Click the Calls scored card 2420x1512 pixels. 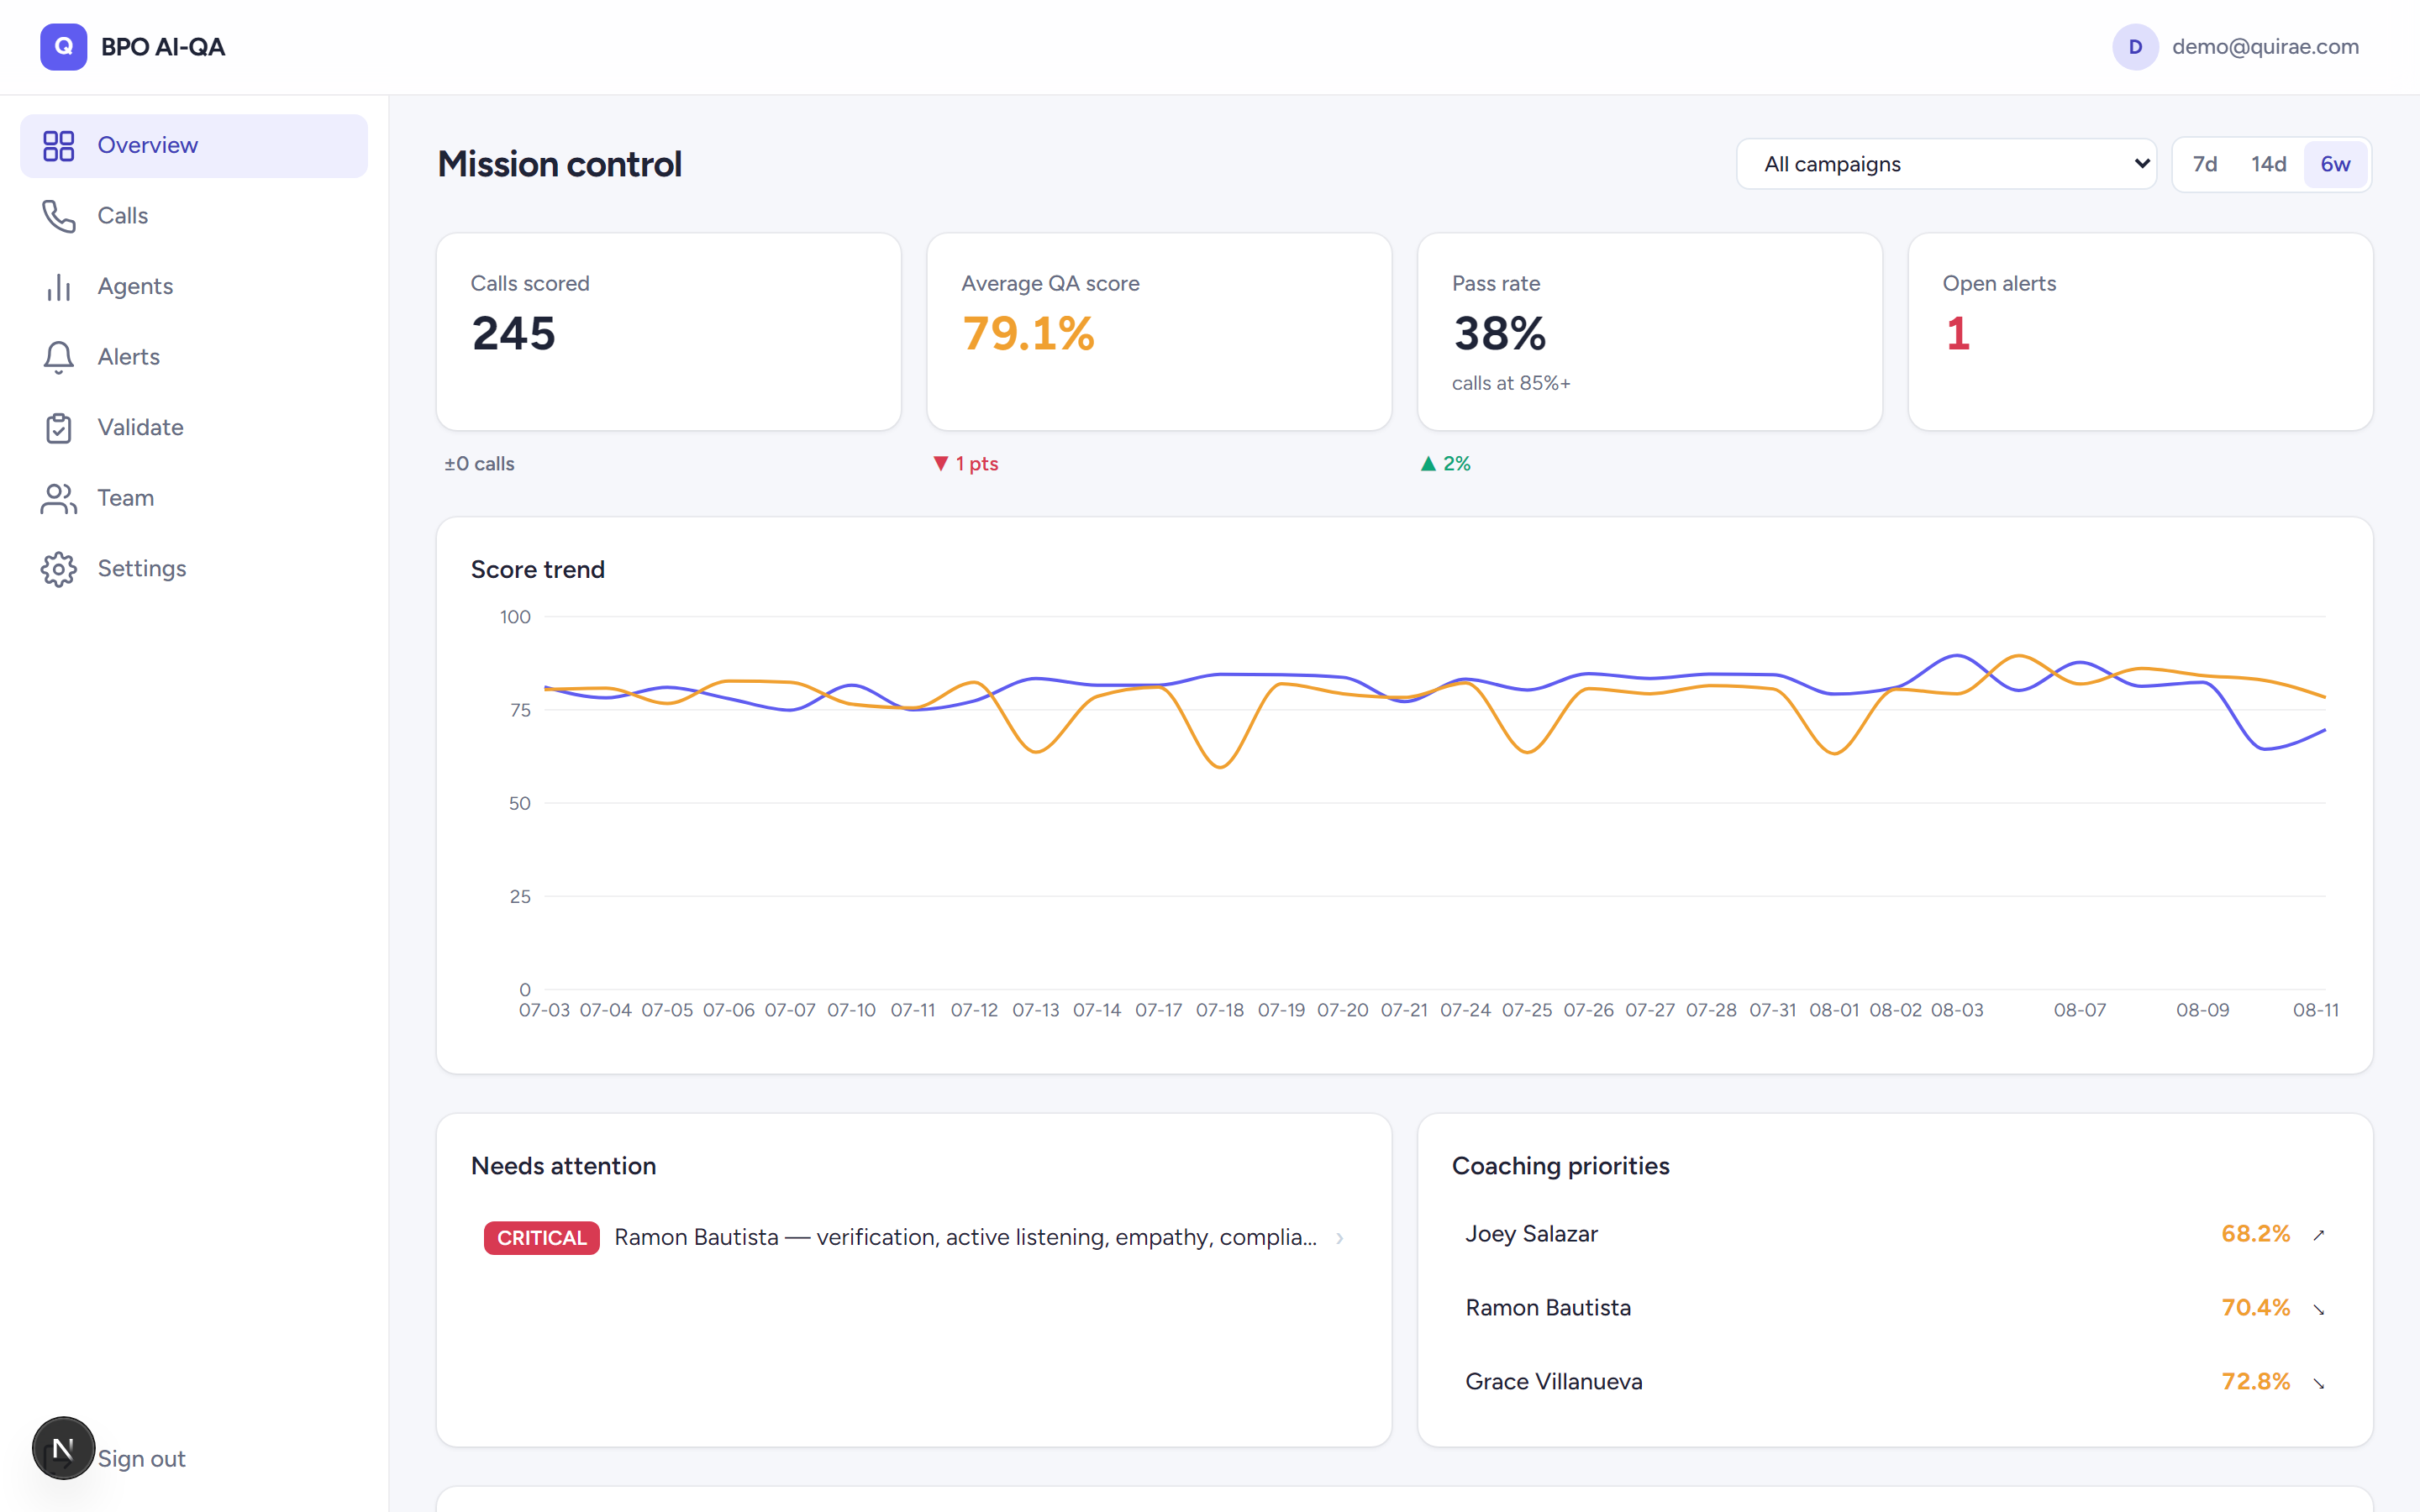[669, 332]
